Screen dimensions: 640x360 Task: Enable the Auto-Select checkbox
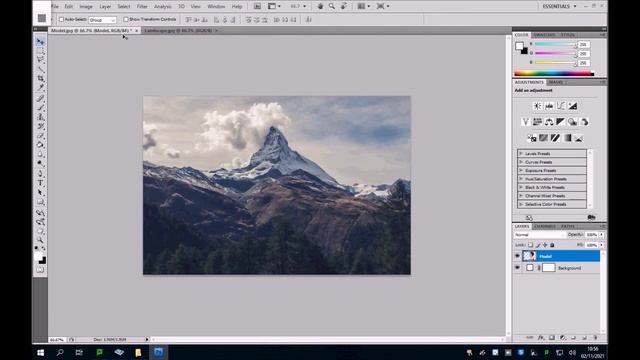coord(62,19)
